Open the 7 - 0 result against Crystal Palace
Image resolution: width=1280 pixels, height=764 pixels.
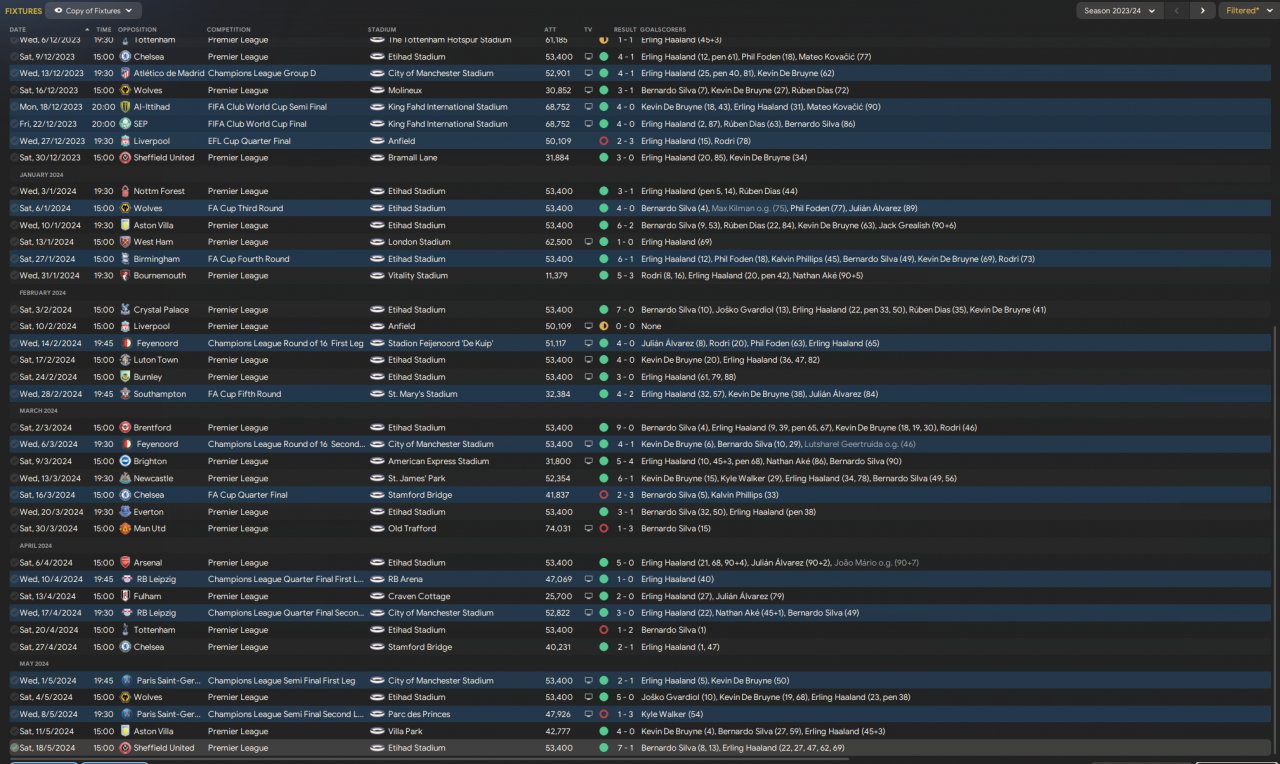[x=625, y=310]
